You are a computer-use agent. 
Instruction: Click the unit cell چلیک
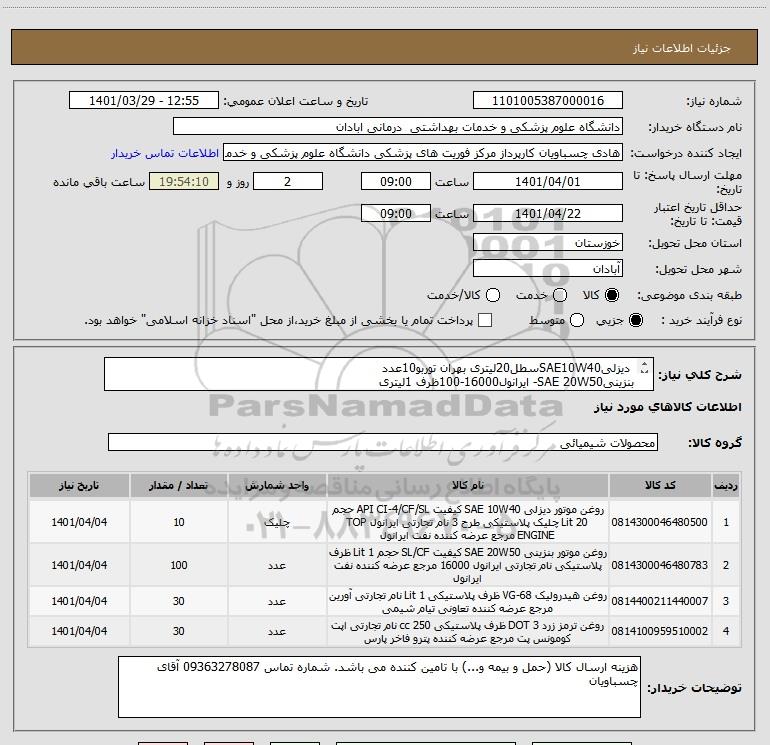(277, 522)
